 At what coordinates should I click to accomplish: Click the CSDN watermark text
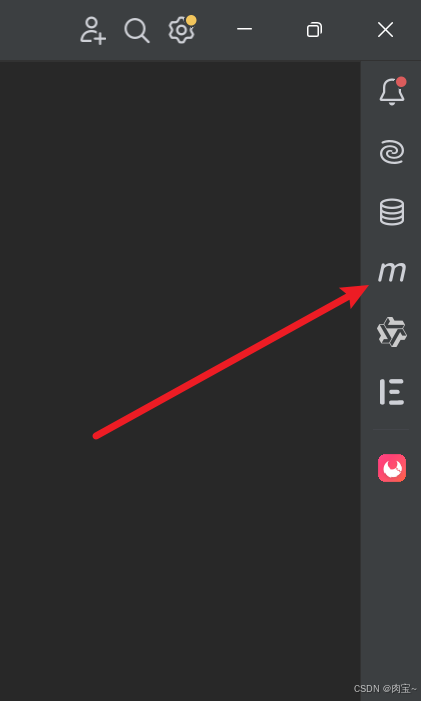(x=385, y=688)
